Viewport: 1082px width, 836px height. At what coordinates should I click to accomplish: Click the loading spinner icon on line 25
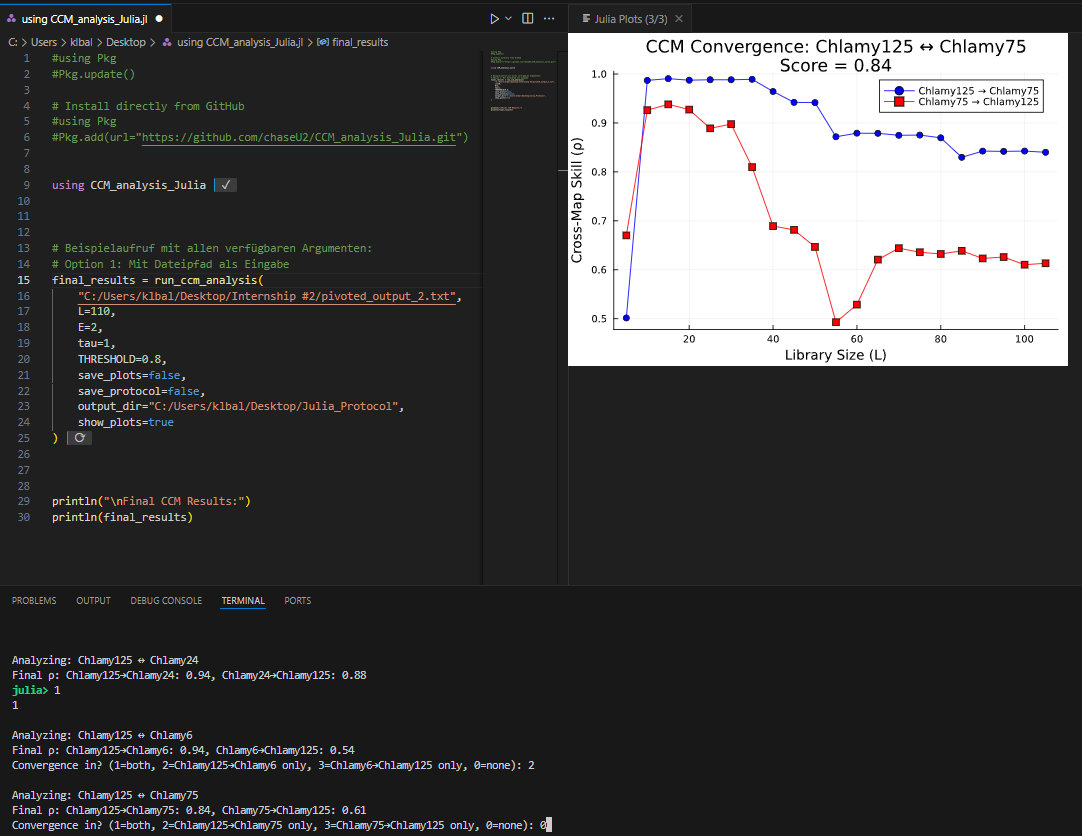(x=79, y=438)
